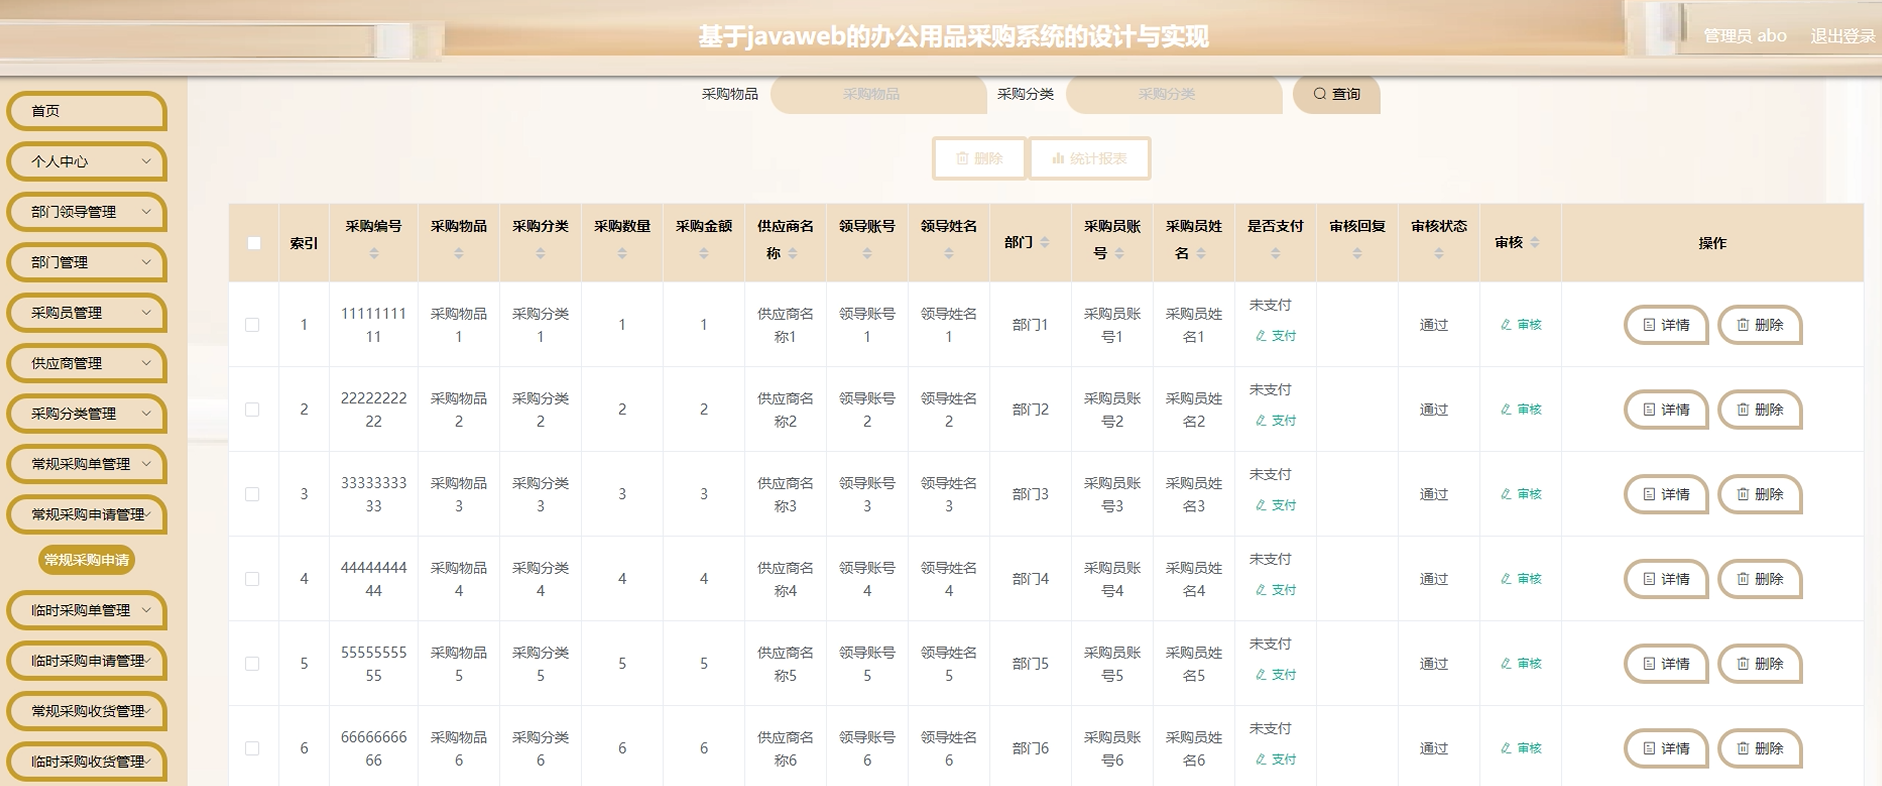Open the 统计报表 statistics report
This screenshot has width=1882, height=786.
point(1090,158)
